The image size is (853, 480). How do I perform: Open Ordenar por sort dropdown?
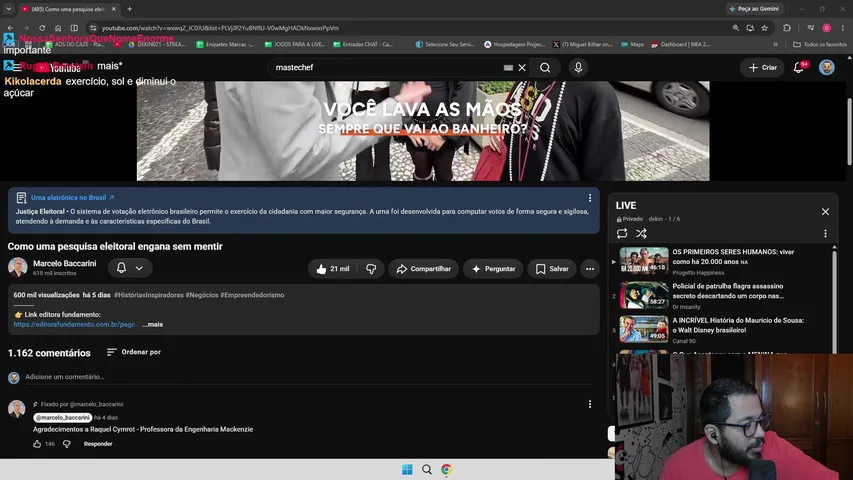pos(134,352)
